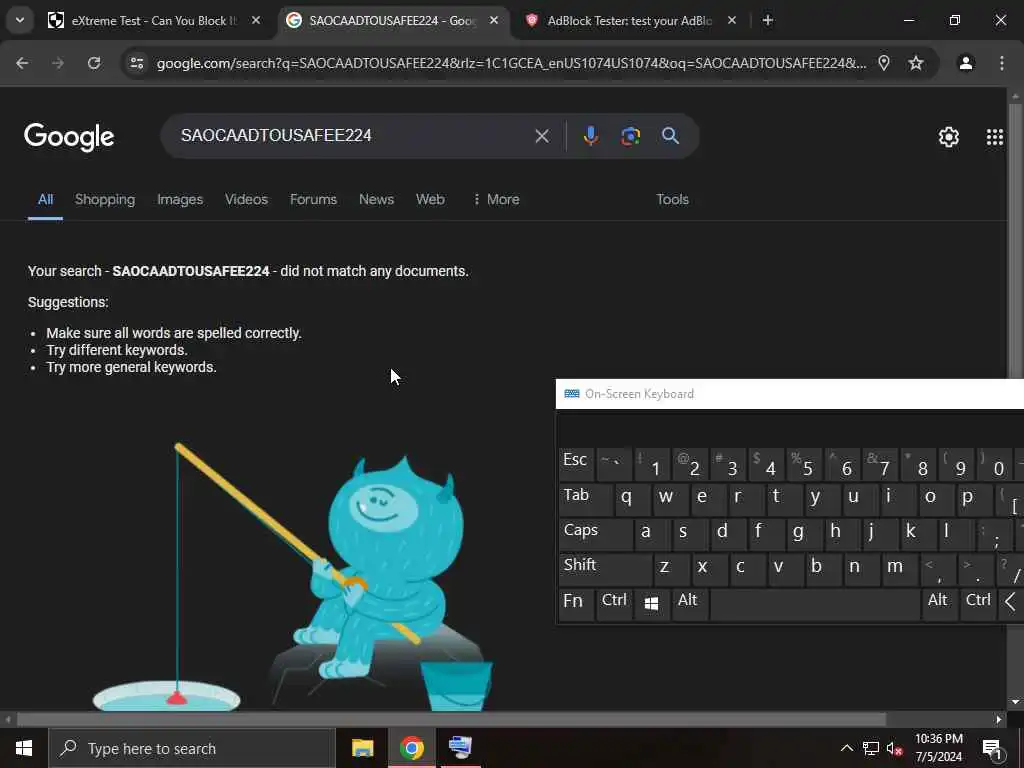Viewport: 1024px width, 768px height.
Task: Toggle the right Alt key on On-Screen Keyboard
Action: 938,605
